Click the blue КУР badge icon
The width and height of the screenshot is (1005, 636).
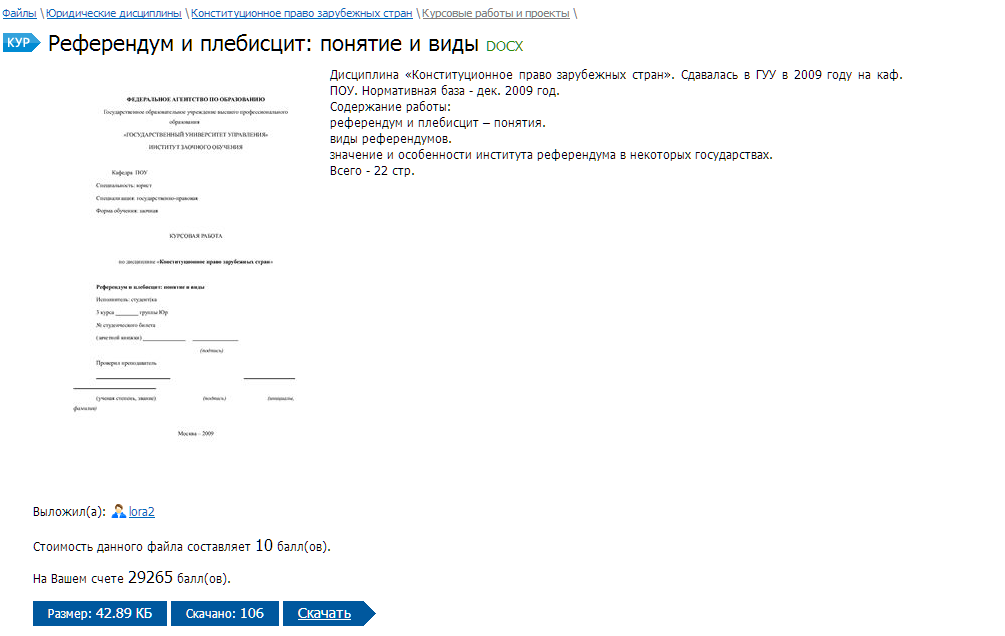point(20,43)
